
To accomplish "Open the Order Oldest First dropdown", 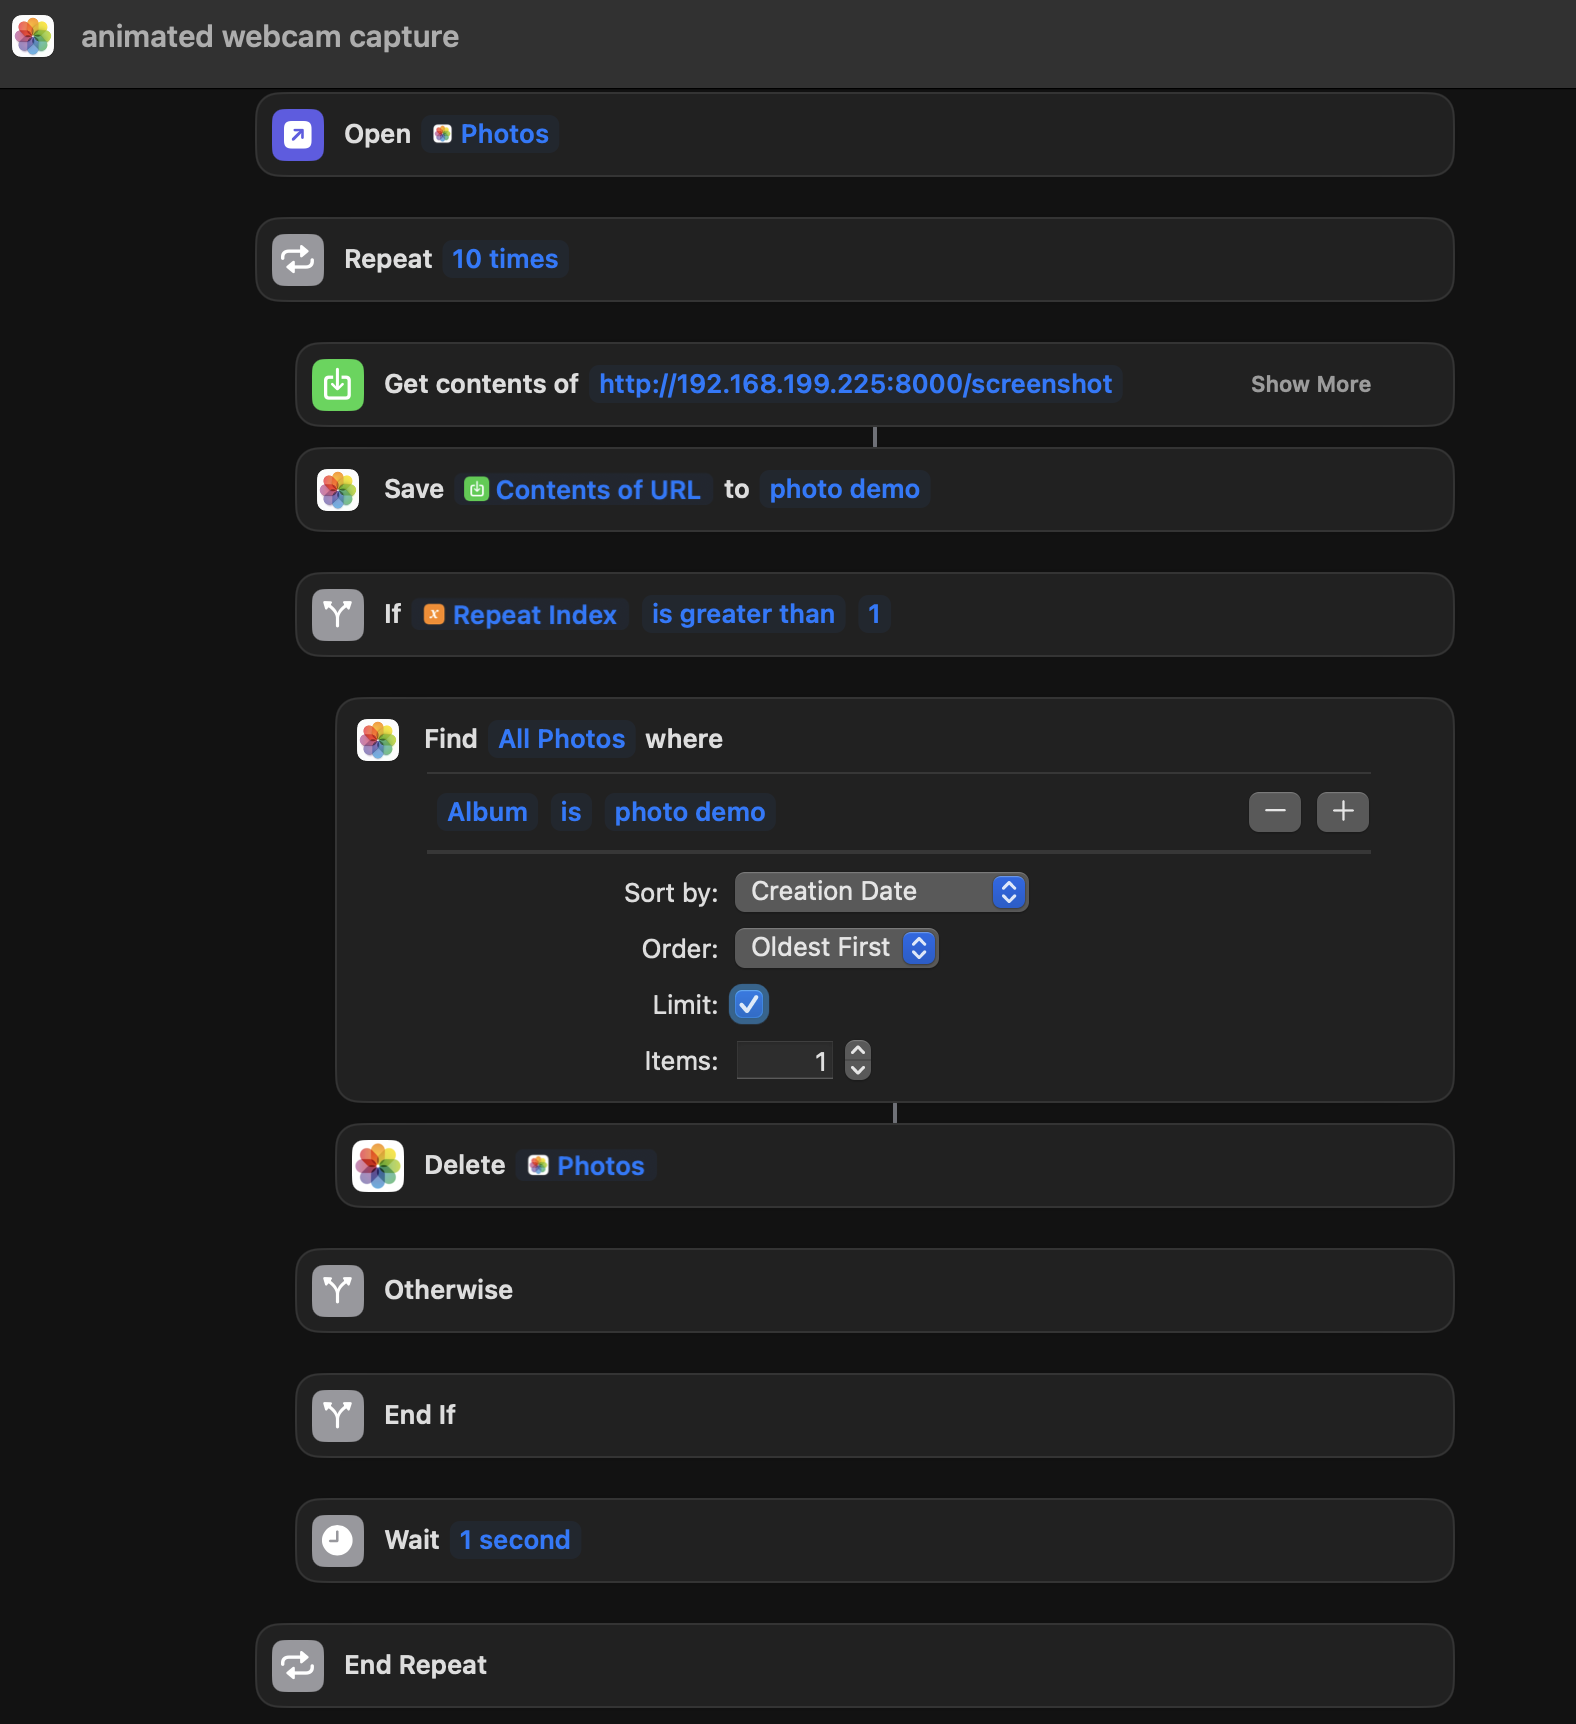I will (836, 948).
